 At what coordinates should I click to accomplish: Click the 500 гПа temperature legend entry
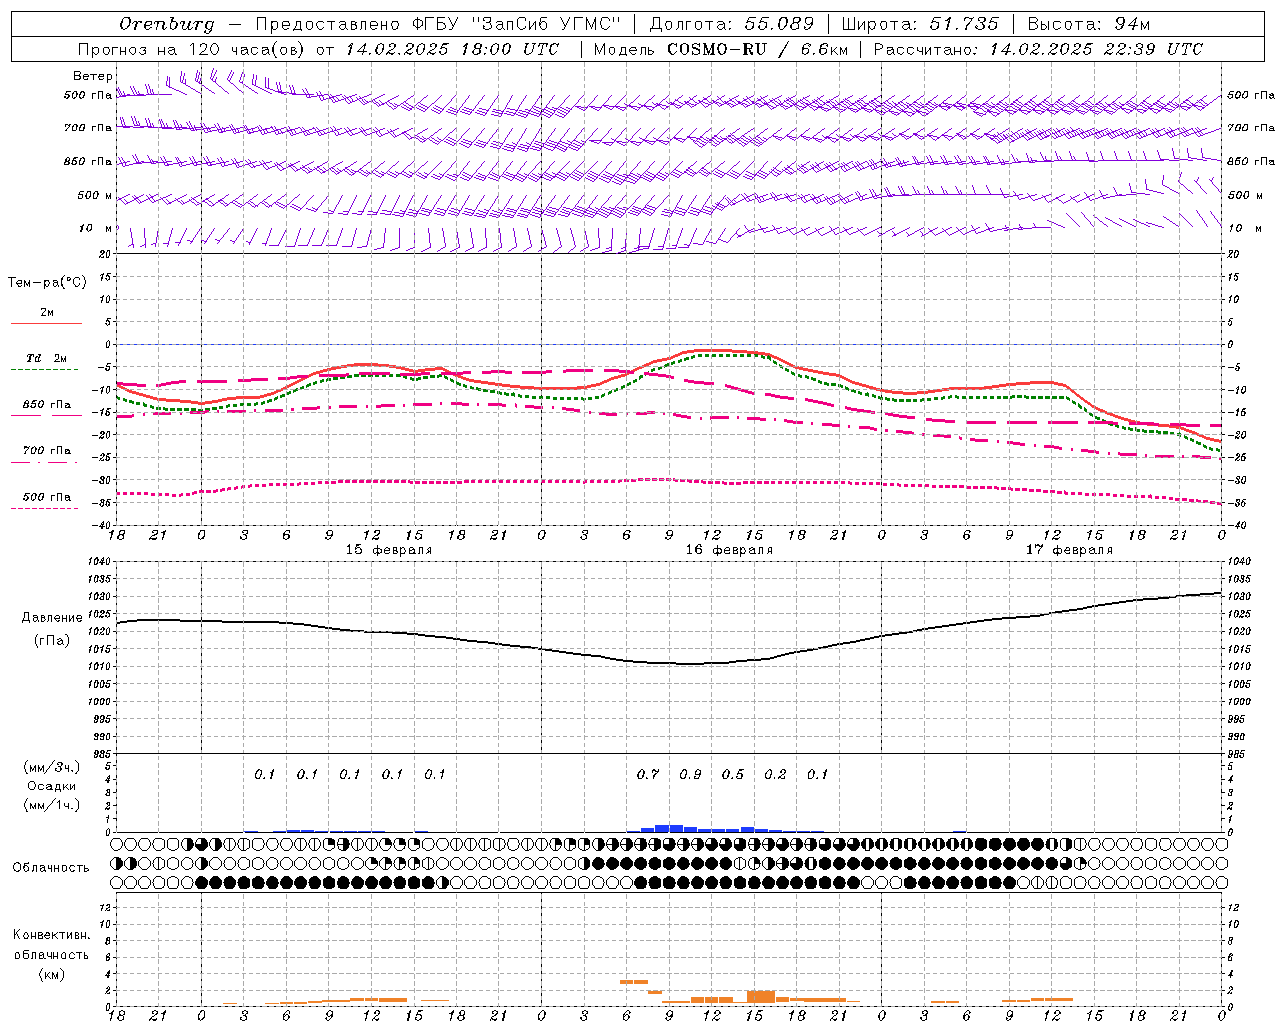pos(47,496)
